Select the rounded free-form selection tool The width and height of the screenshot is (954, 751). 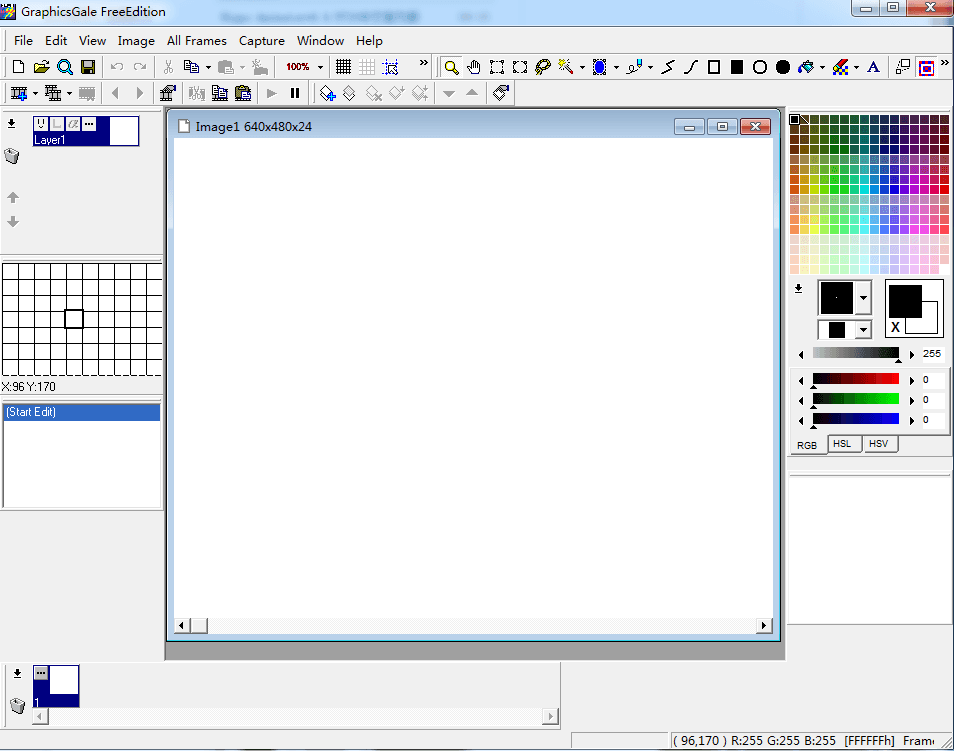click(520, 67)
